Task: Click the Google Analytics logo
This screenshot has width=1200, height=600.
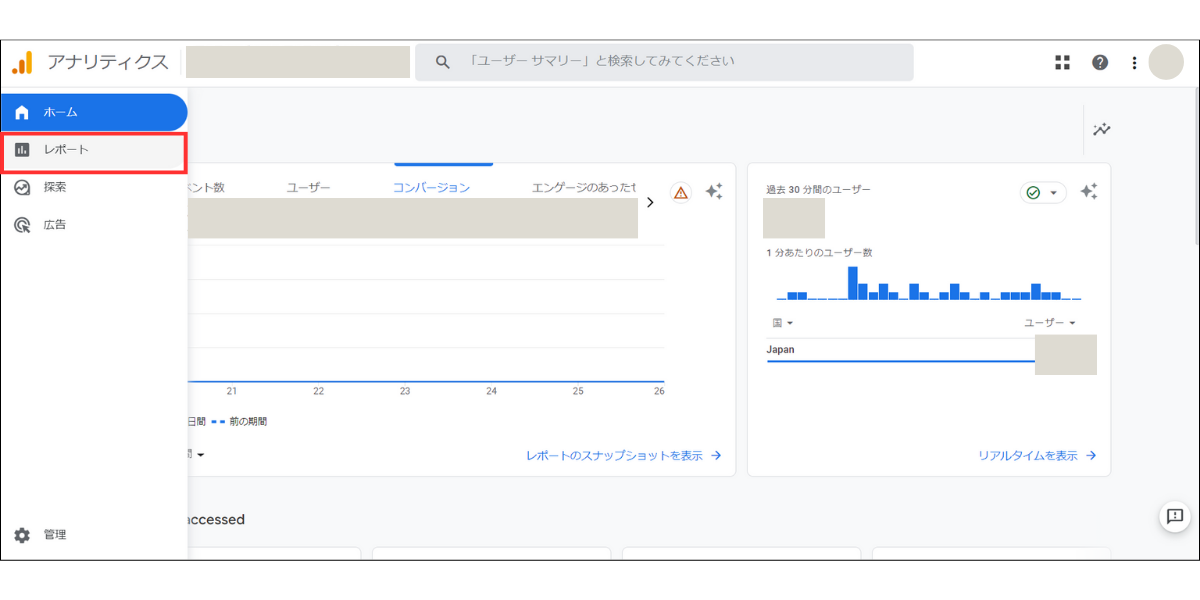Action: click(x=22, y=62)
